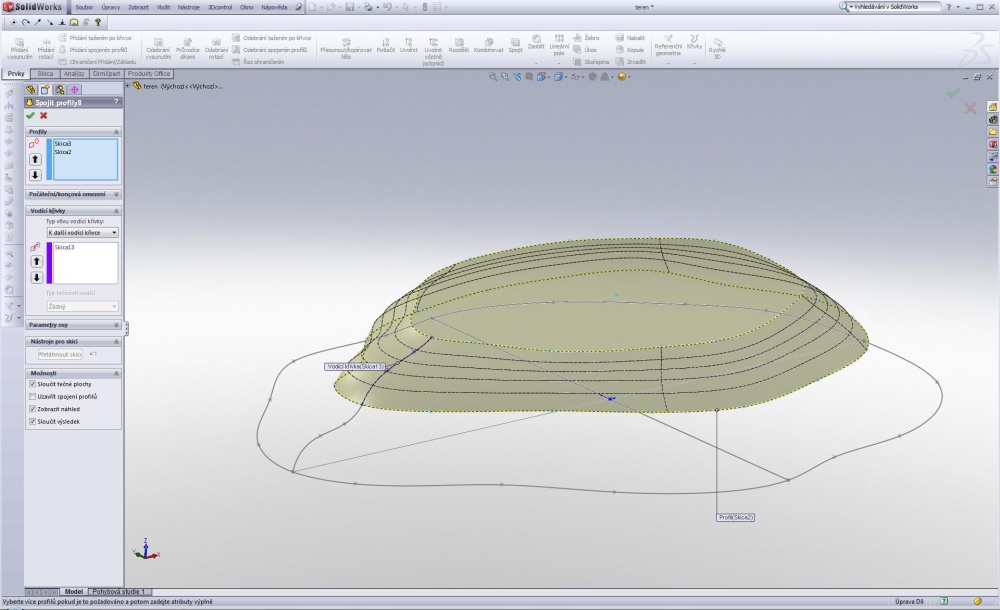The height and width of the screenshot is (610, 1000).
Task: Switch to the Analýzy tab
Action: [x=74, y=73]
